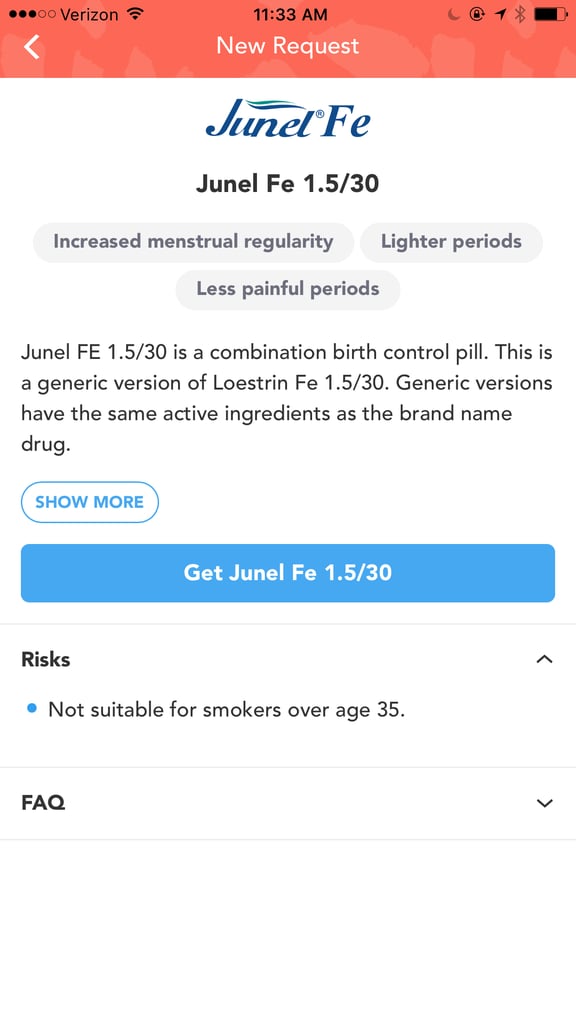The width and height of the screenshot is (576, 1024).
Task: Tap the chevron next to Risks
Action: [x=544, y=659]
